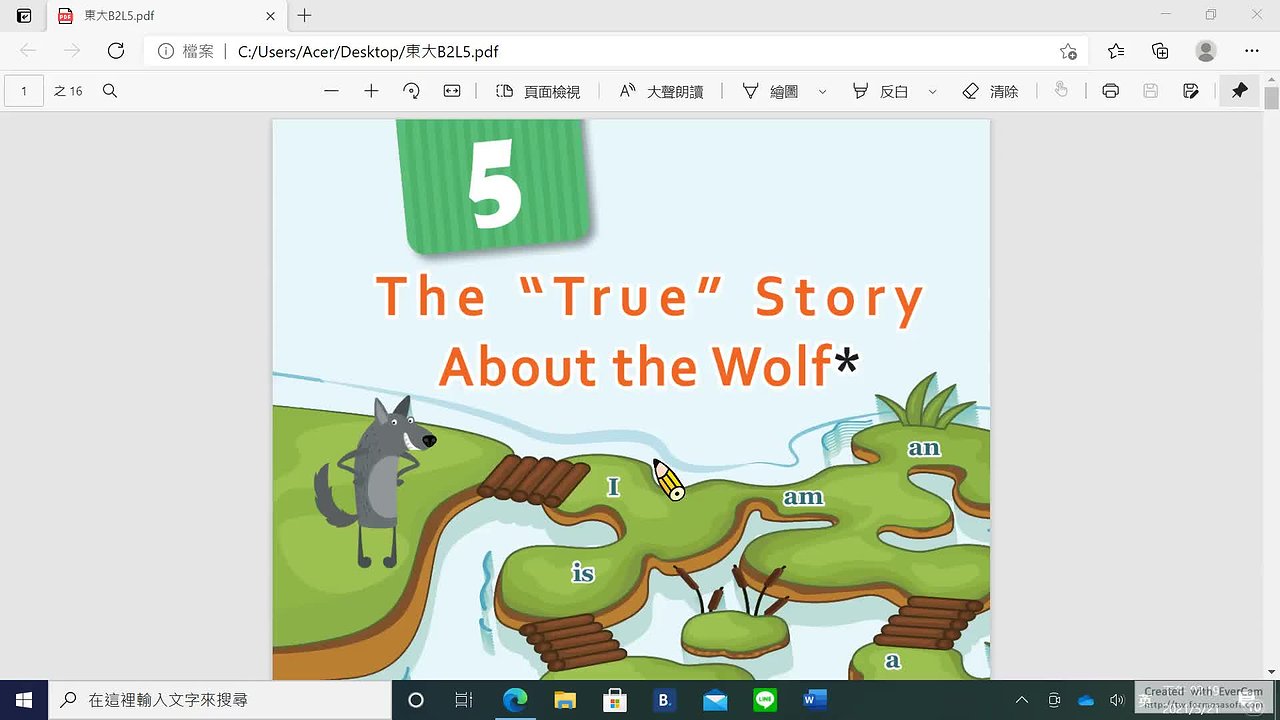Open the volume control
Viewport: 1280px width, 720px height.
[x=1117, y=700]
